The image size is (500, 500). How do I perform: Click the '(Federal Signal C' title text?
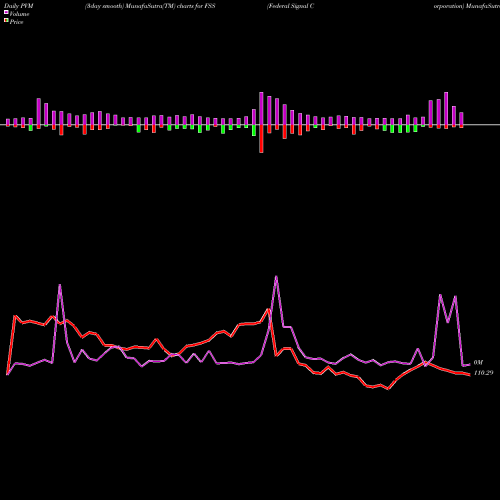[290, 6]
